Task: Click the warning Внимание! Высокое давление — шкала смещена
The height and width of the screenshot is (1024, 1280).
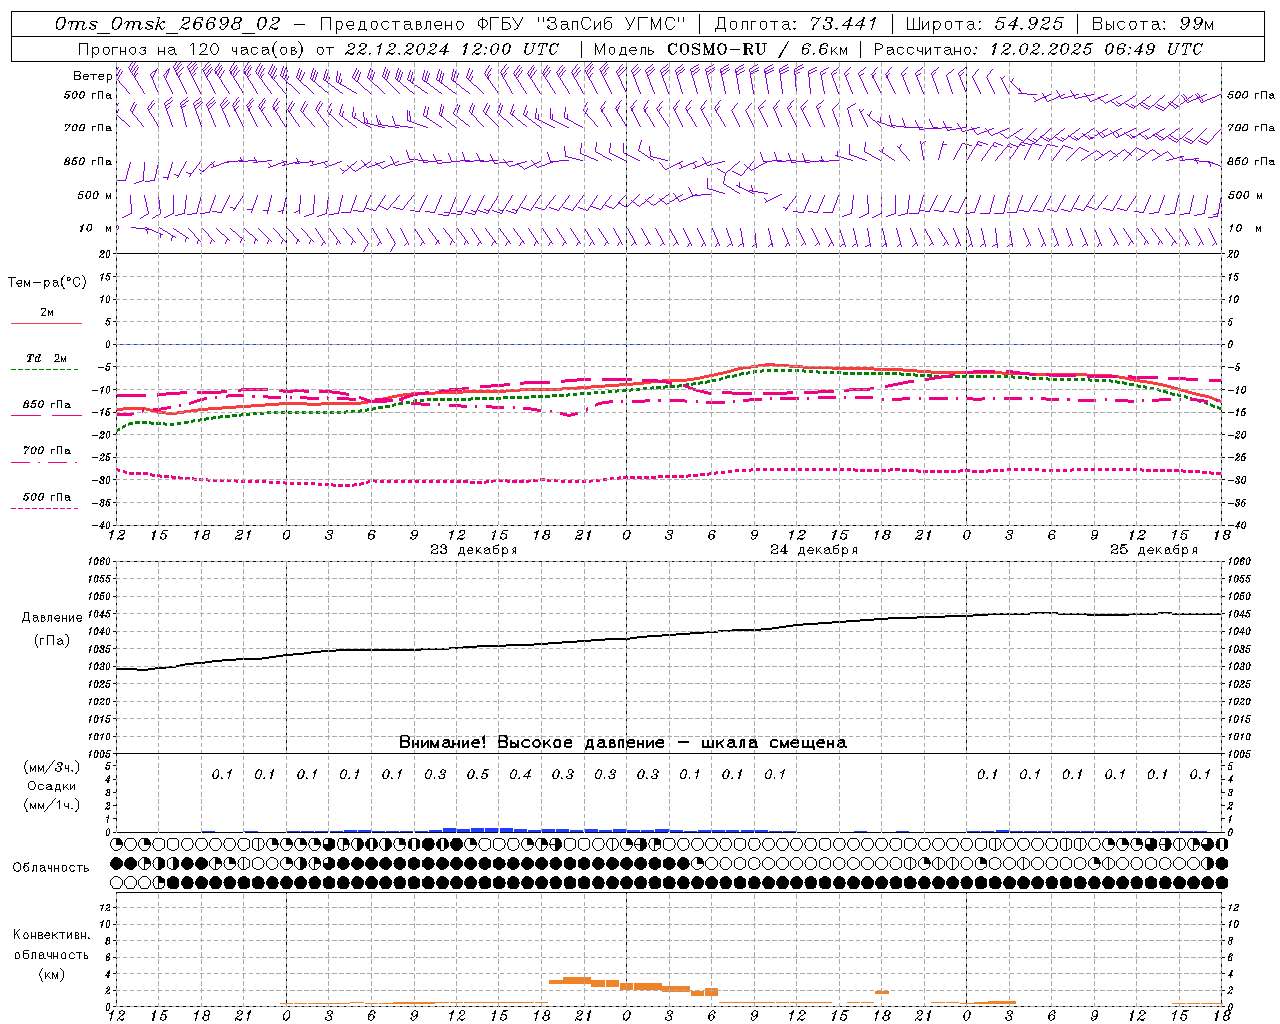Action: click(623, 743)
